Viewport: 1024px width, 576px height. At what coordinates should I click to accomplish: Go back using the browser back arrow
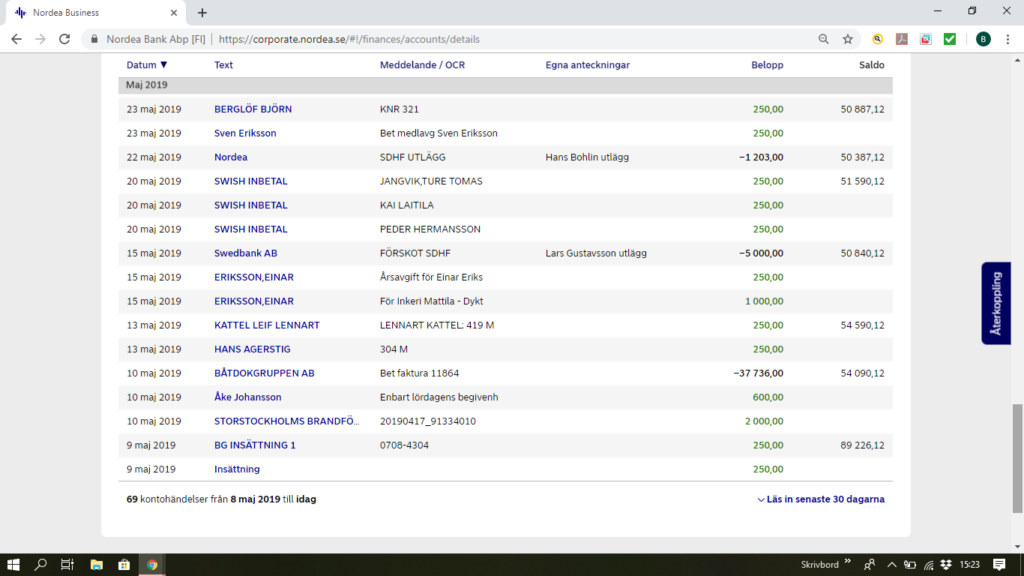pos(16,39)
